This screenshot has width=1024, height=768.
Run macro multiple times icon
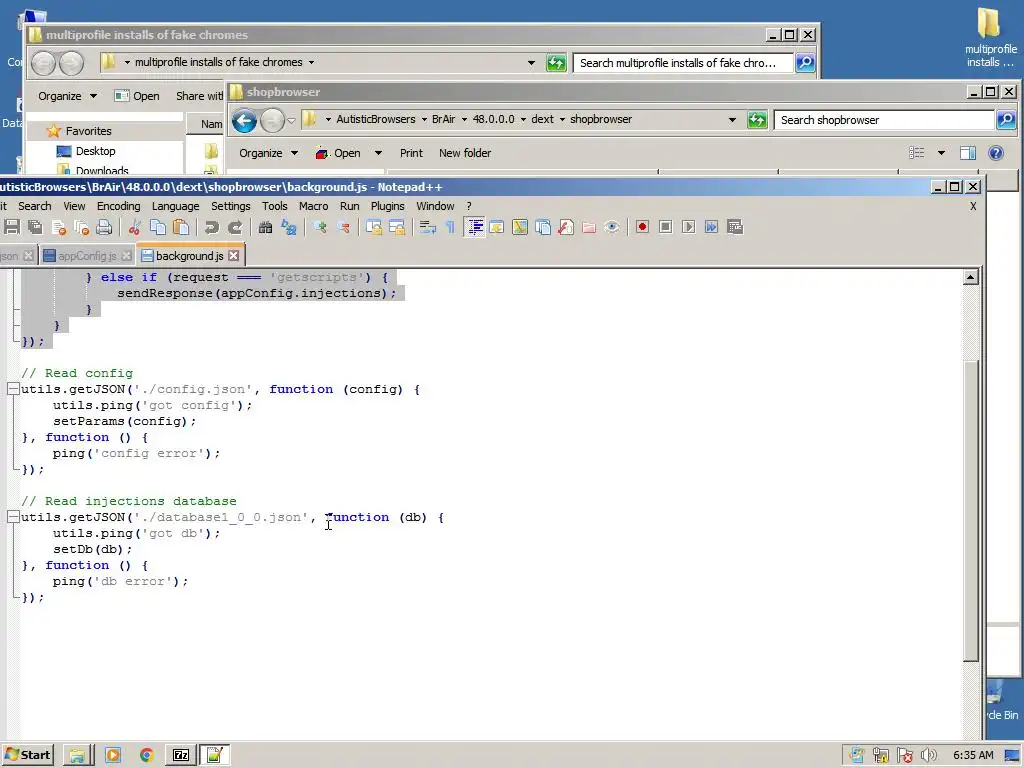point(712,227)
